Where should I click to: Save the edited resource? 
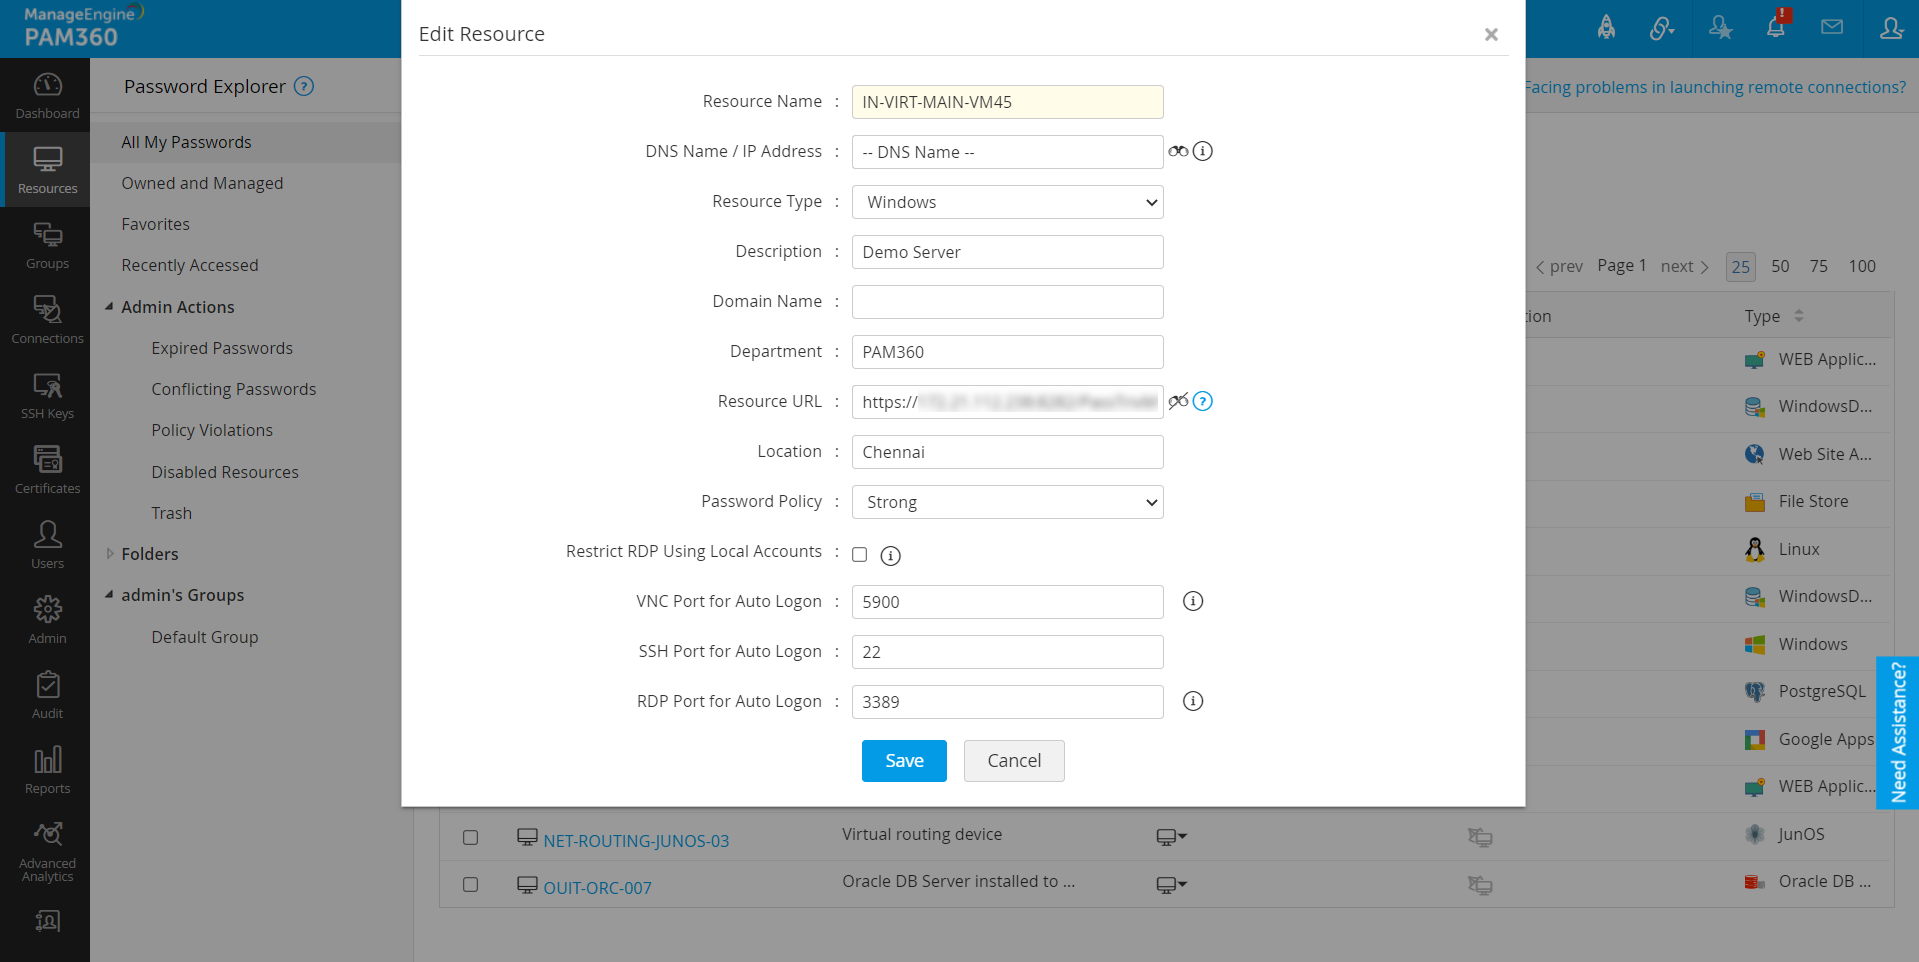pos(903,760)
